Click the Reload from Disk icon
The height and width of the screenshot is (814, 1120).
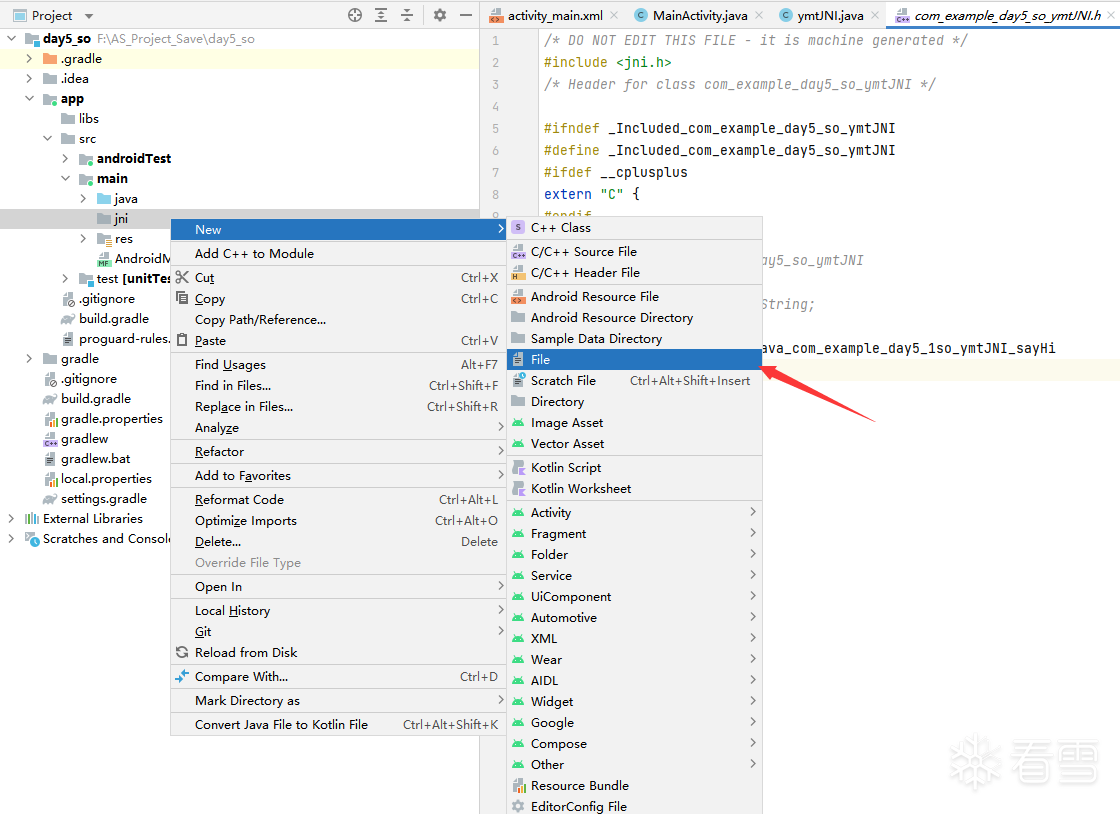point(182,652)
